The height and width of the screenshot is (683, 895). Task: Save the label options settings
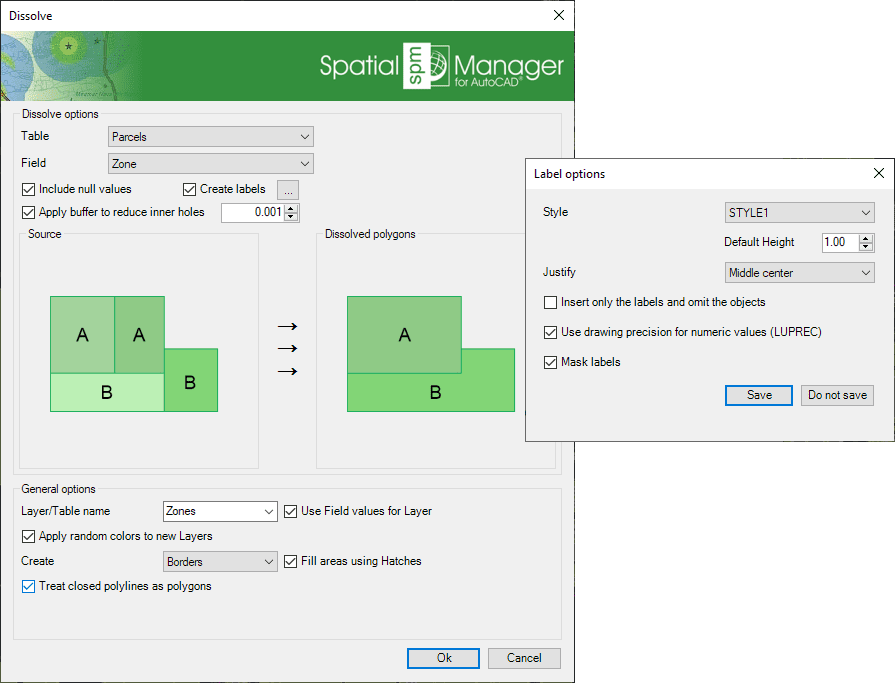(758, 395)
